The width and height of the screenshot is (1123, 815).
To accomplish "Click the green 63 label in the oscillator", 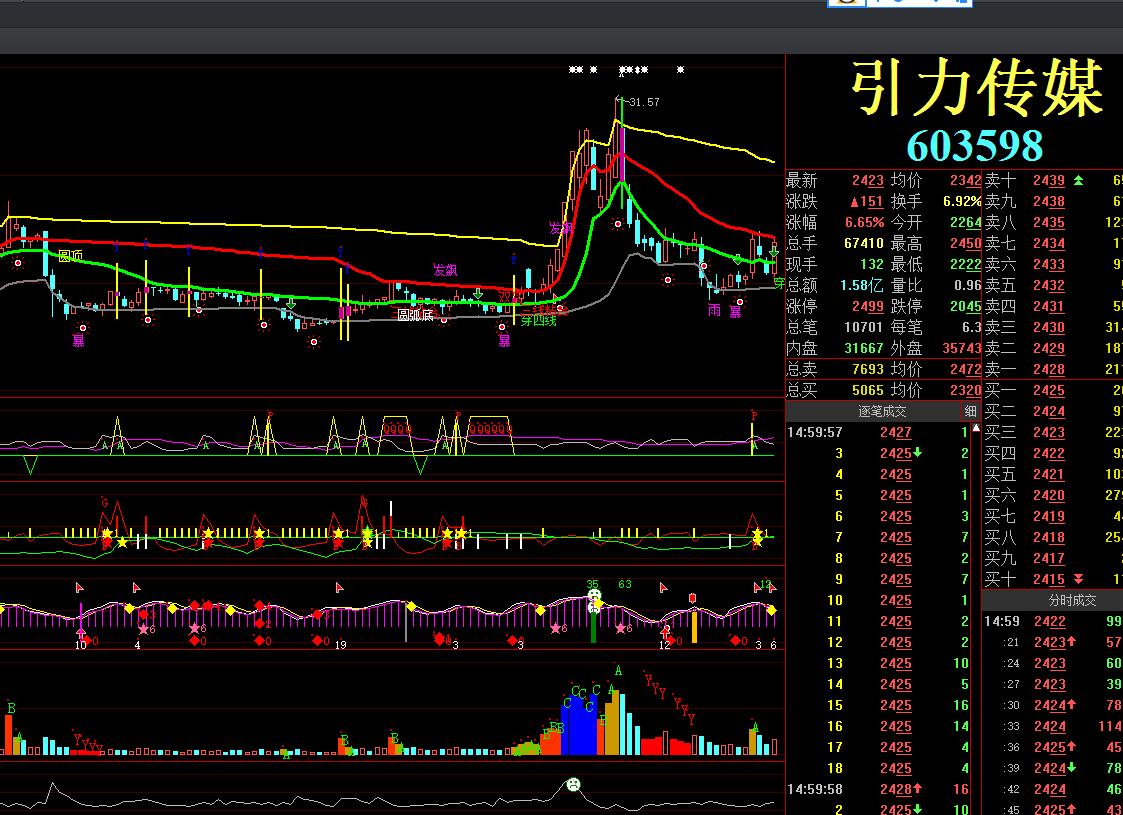I will tap(625, 584).
